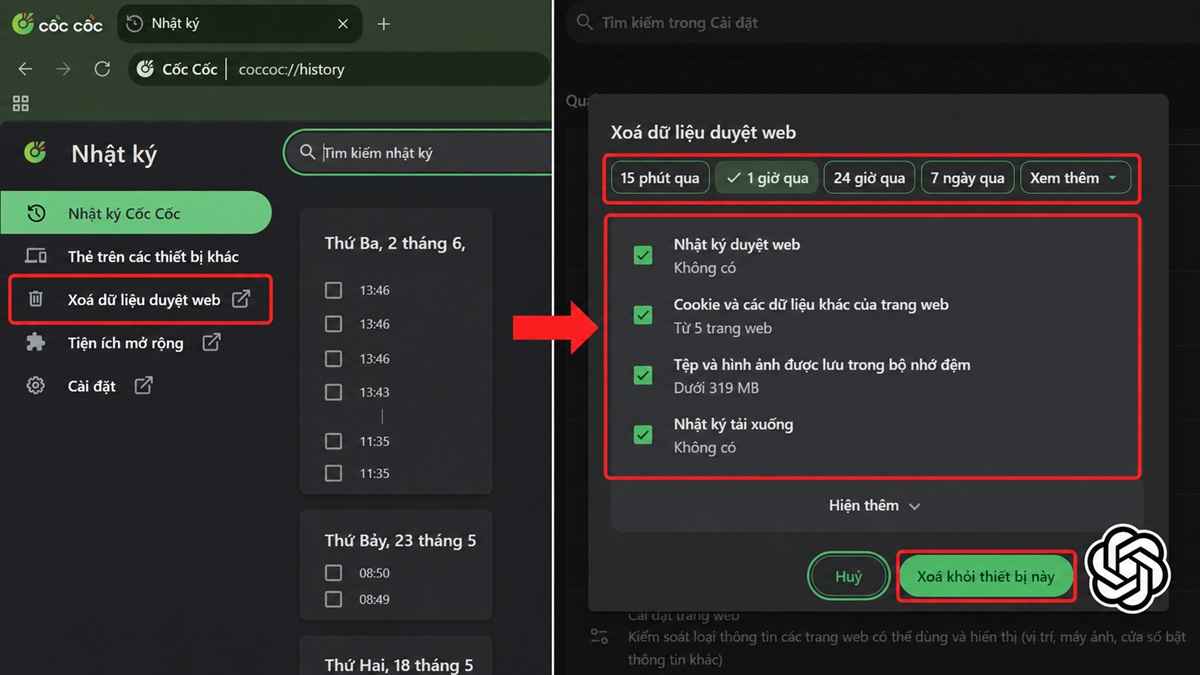Click Xoá khỏi thiết bị này button

pyautogui.click(x=986, y=577)
